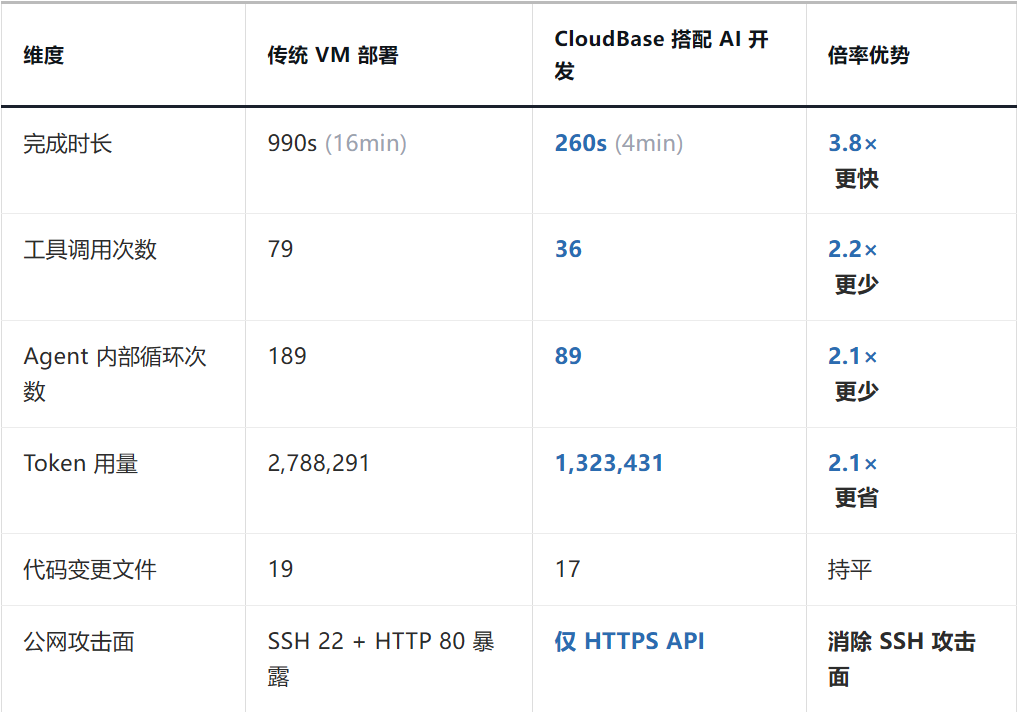
Task: Select the 2,788,291 token value
Action: click(318, 463)
